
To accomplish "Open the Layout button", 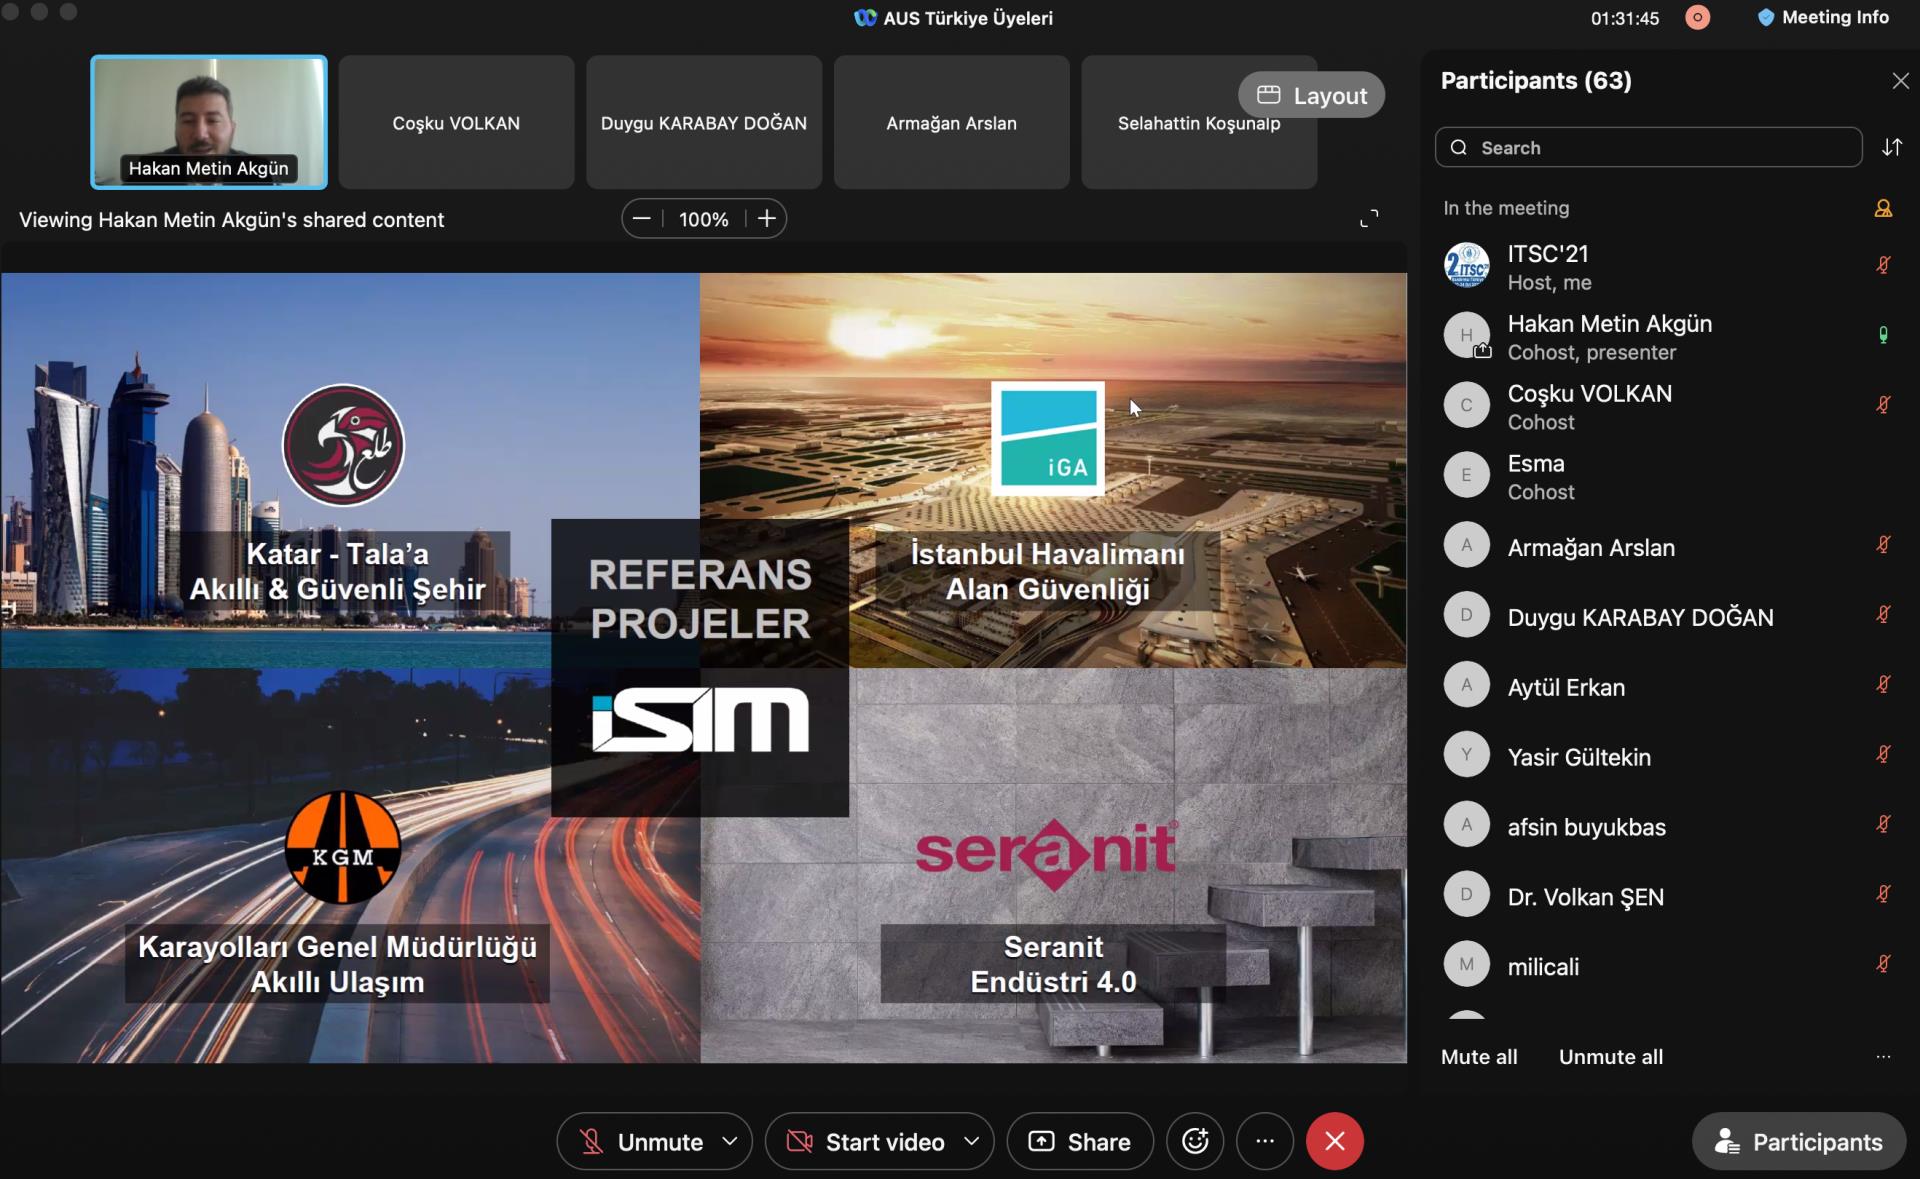I will pos(1311,95).
